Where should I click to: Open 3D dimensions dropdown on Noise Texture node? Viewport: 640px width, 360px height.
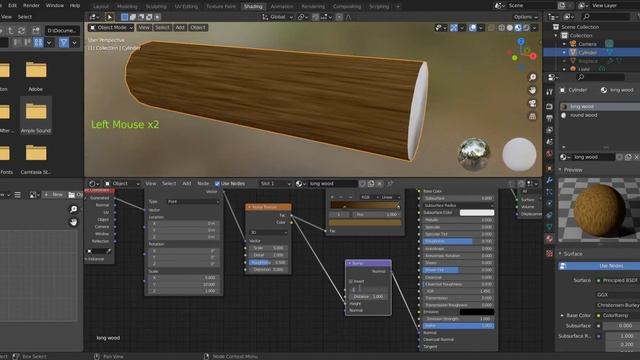[x=268, y=232]
